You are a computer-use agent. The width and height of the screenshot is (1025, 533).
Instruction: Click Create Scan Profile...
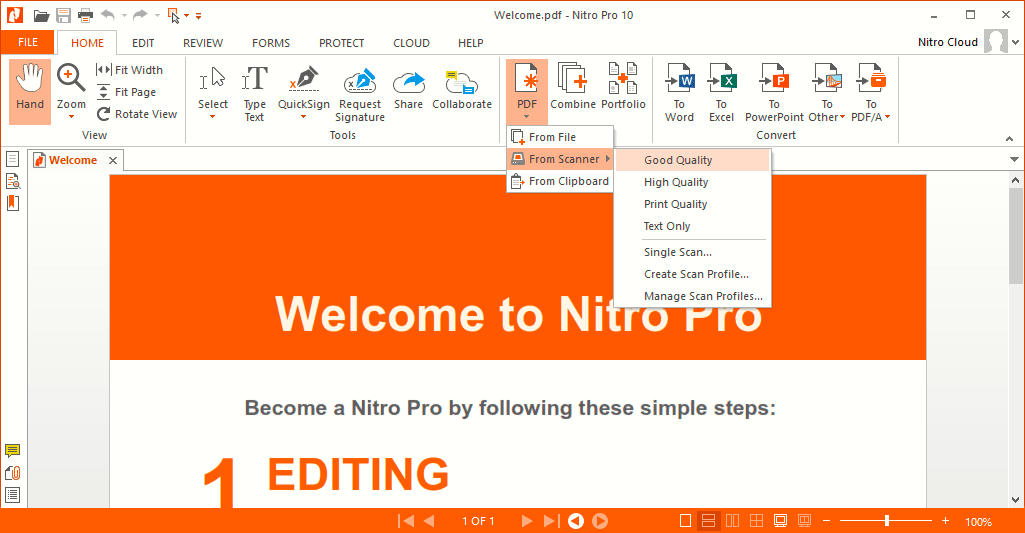[x=693, y=274]
